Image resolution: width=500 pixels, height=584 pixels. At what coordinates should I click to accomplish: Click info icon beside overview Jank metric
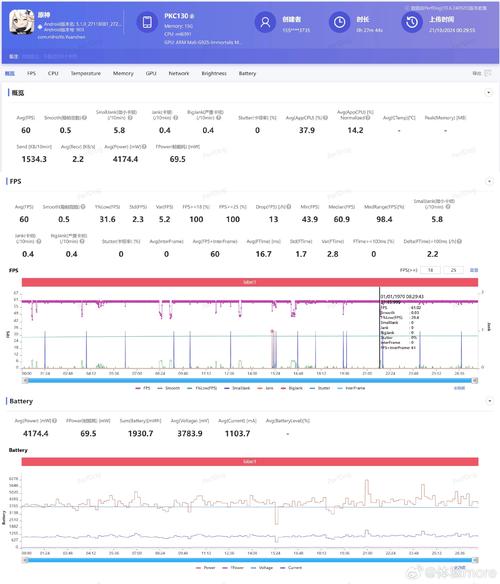pos(175,118)
